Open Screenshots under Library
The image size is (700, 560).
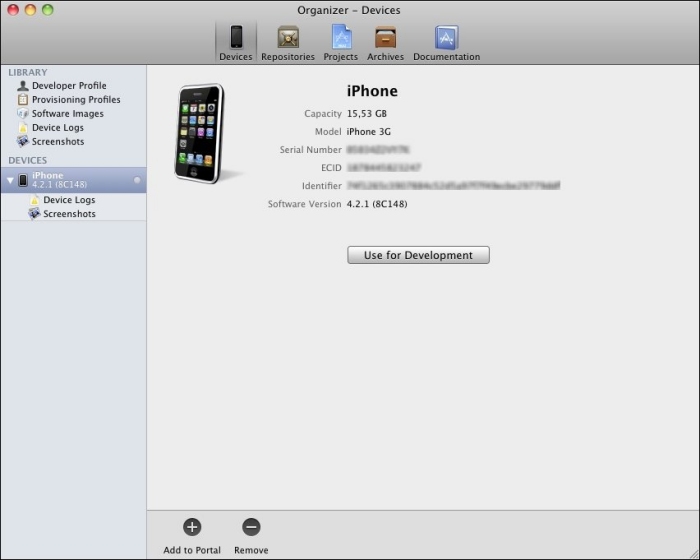pos(50,141)
